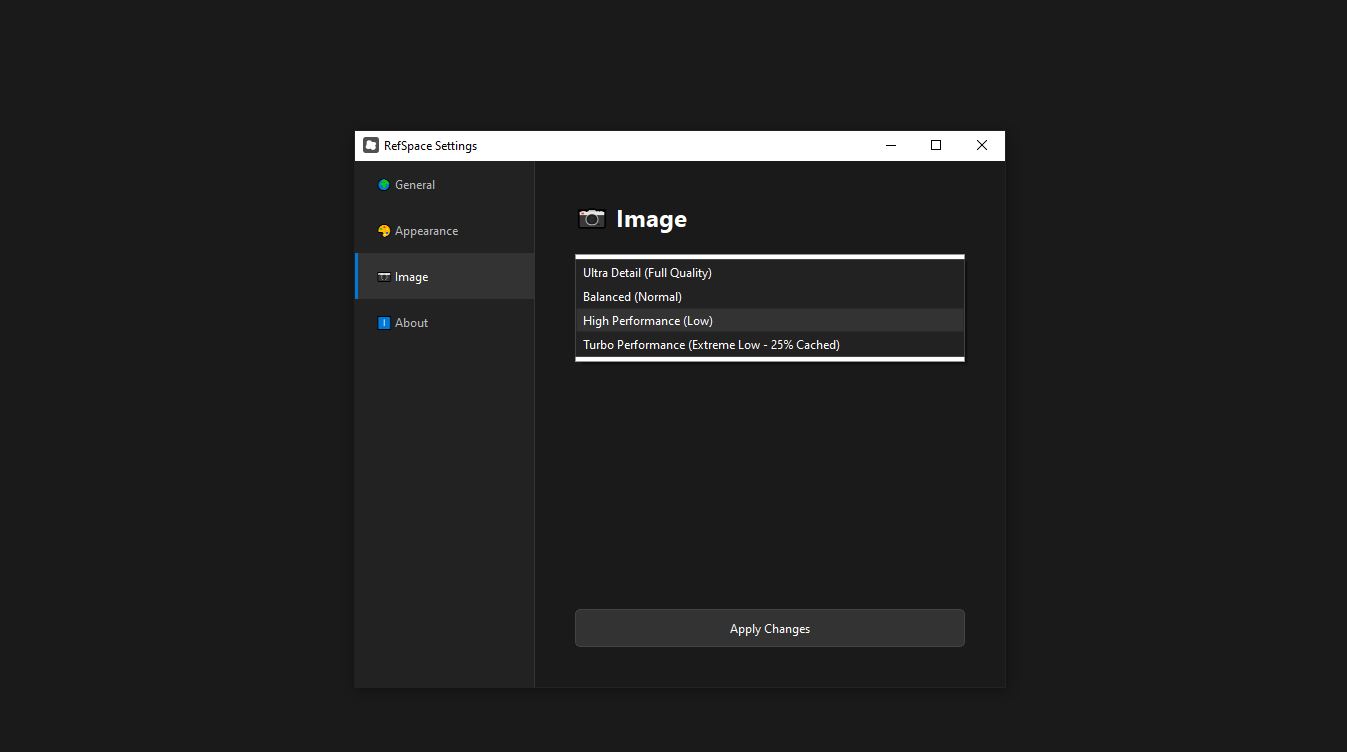Click the info icon beside About
Image resolution: width=1347 pixels, height=752 pixels.
point(384,322)
